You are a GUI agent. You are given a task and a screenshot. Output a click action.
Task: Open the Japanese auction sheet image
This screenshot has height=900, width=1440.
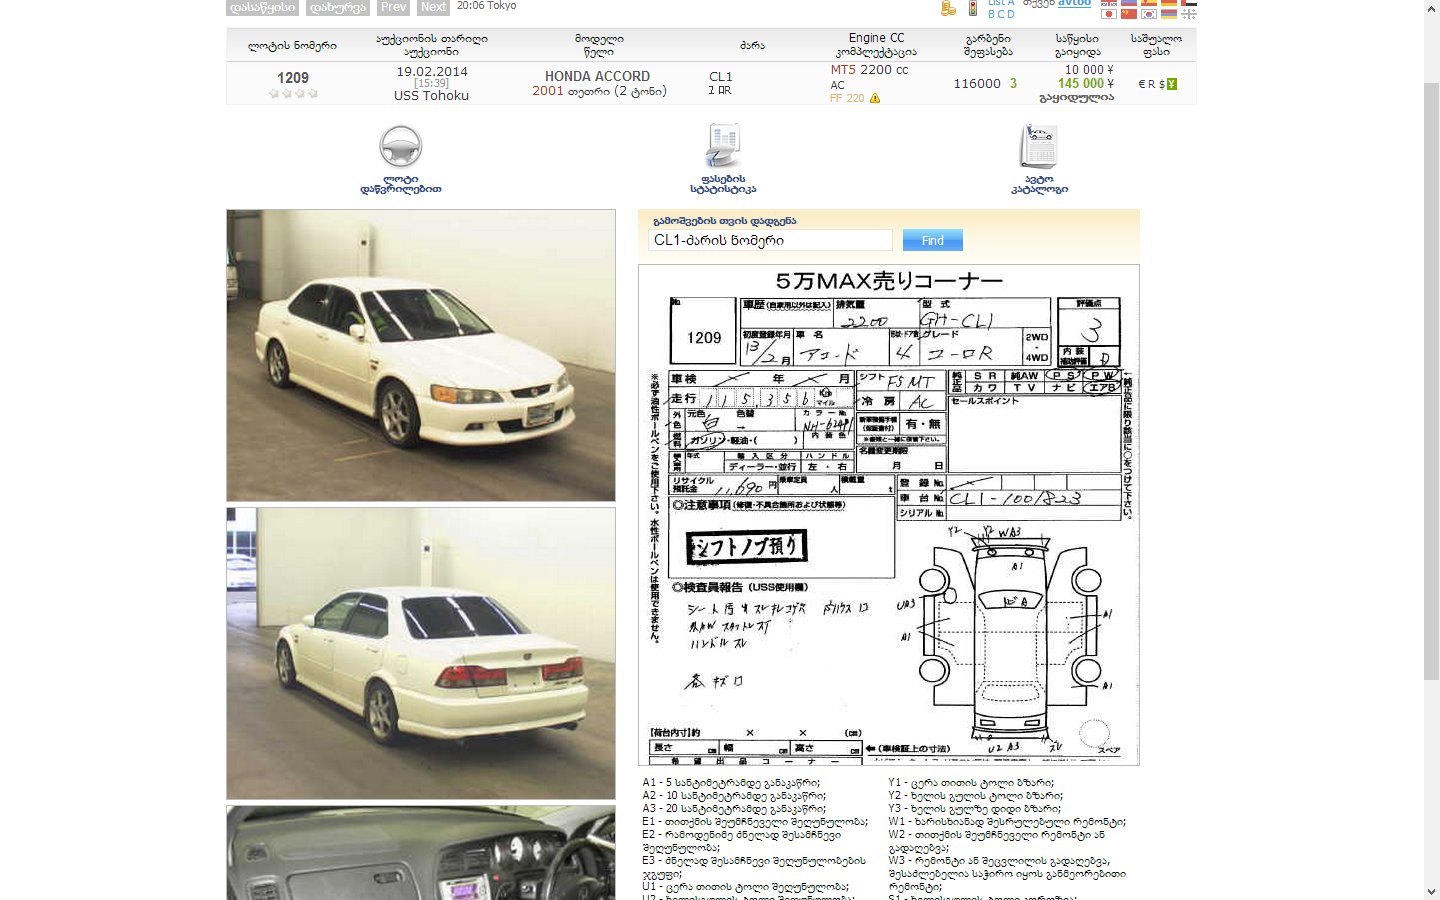pos(889,515)
